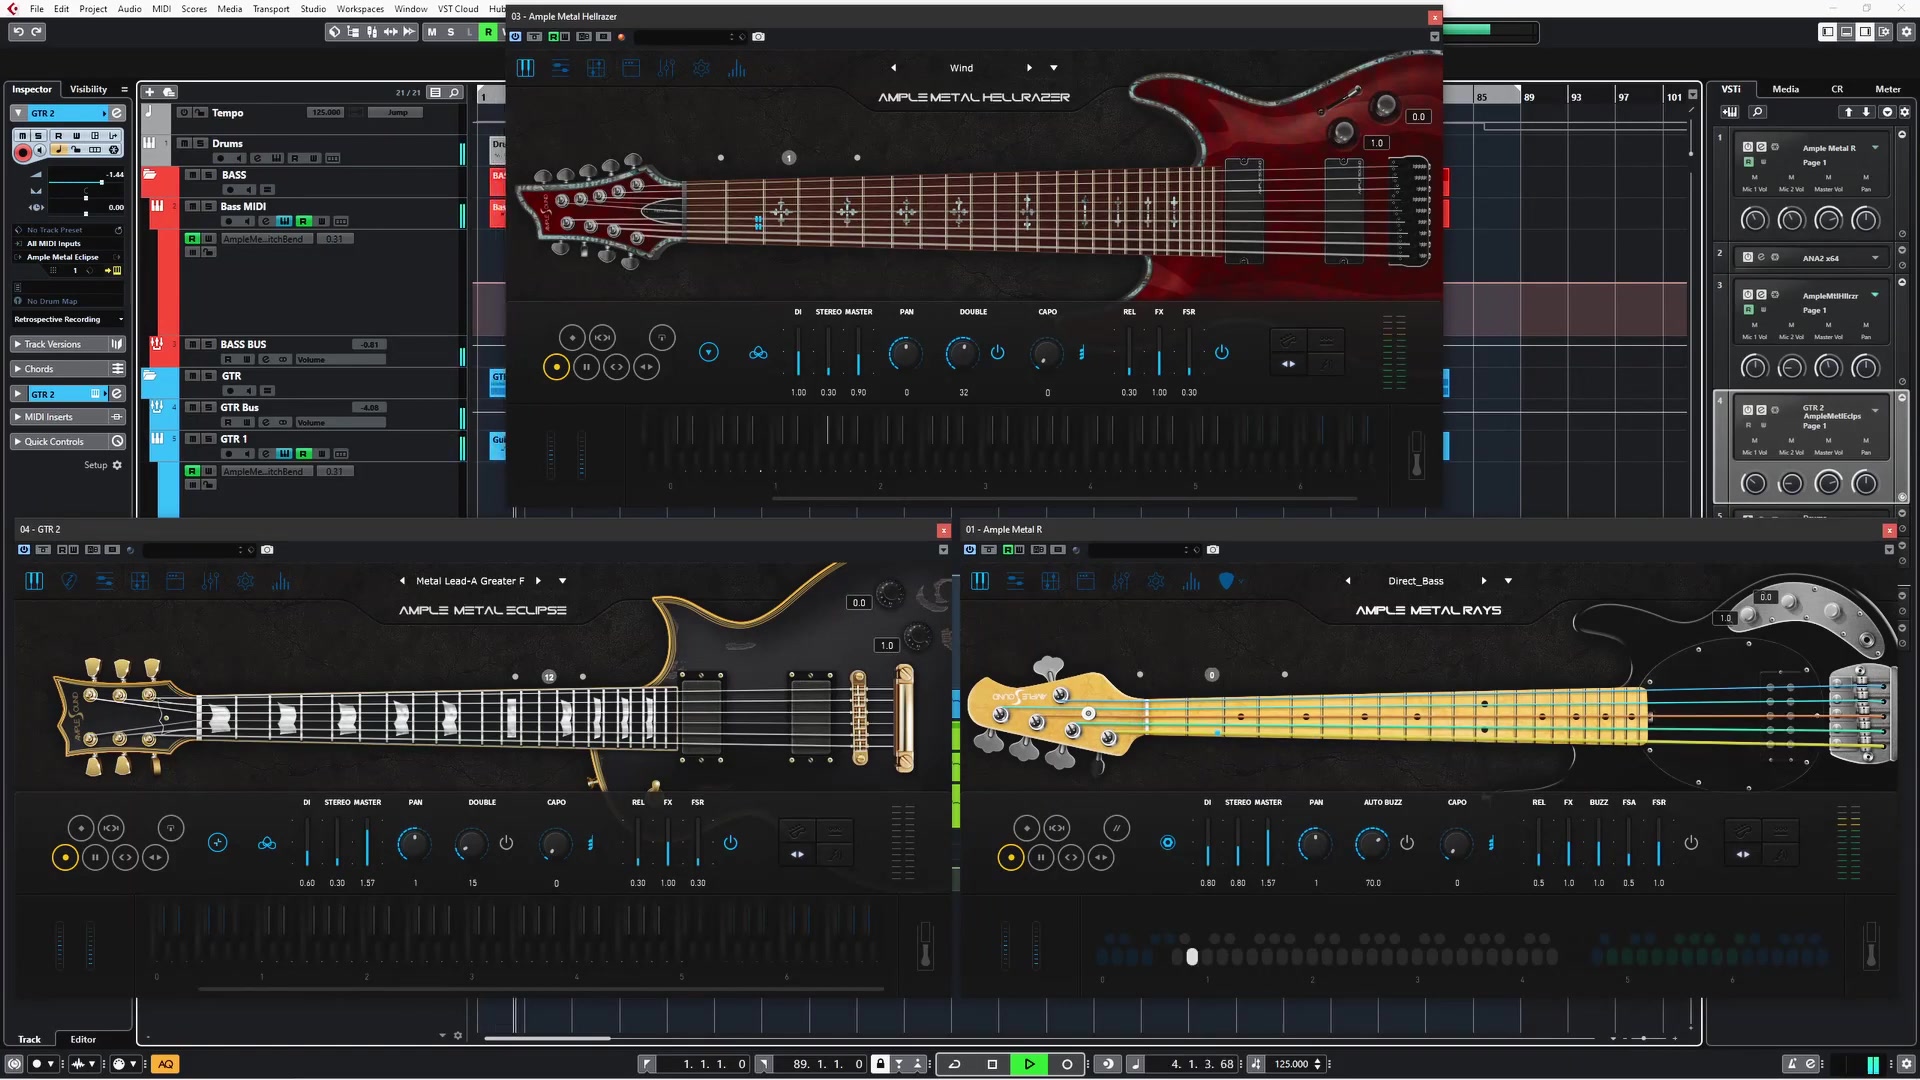Image resolution: width=1920 pixels, height=1080 pixels.
Task: Click the transport Stop button
Action: point(992,1064)
